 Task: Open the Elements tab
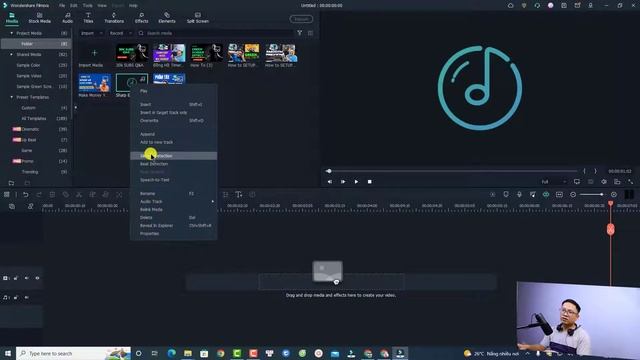coord(167,18)
